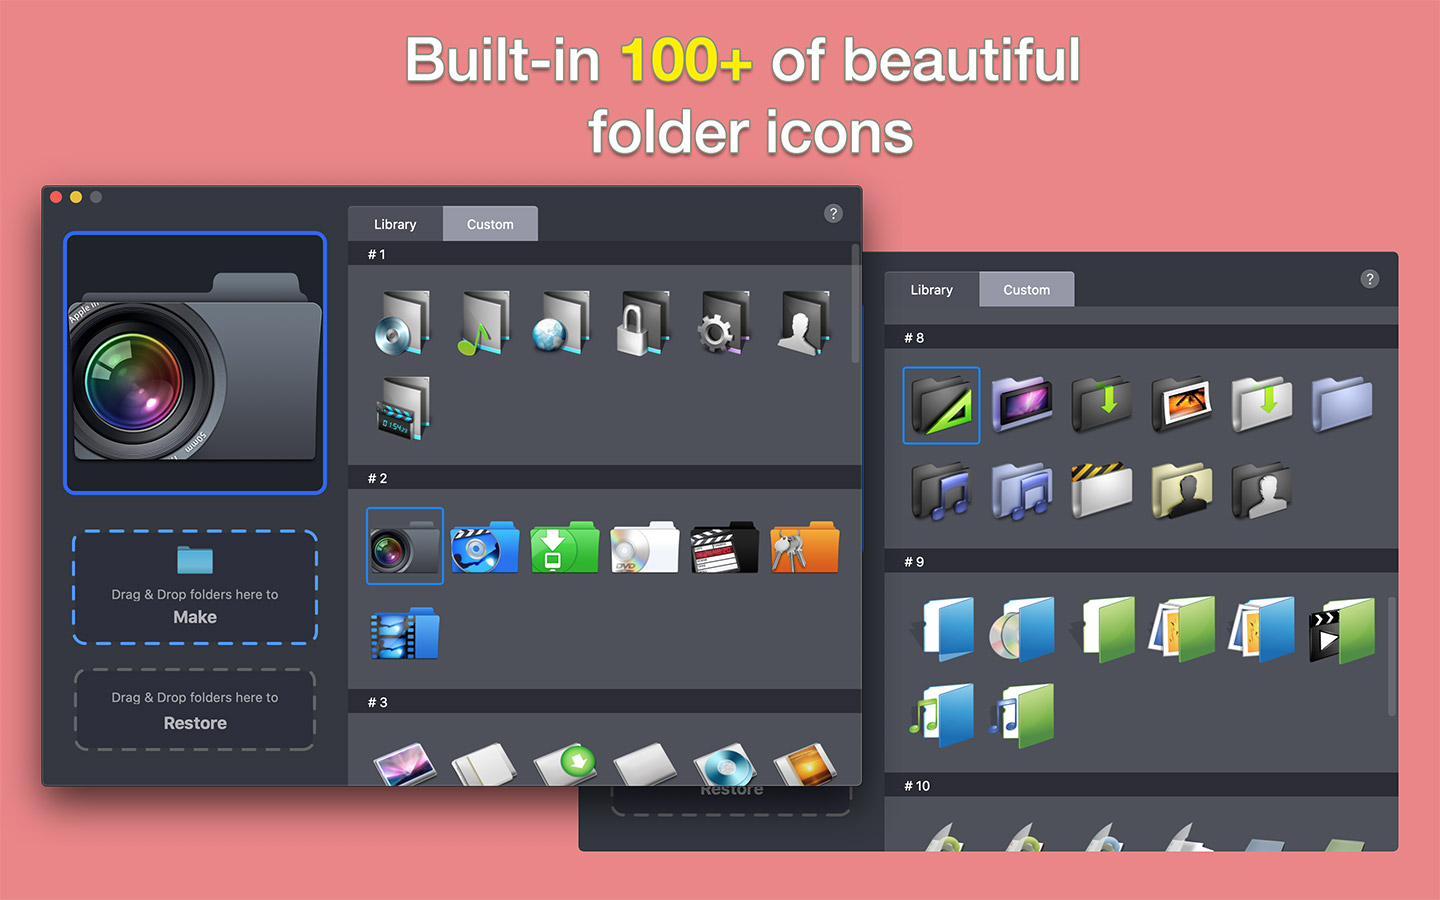Click the Make folders drop zone

click(195, 587)
